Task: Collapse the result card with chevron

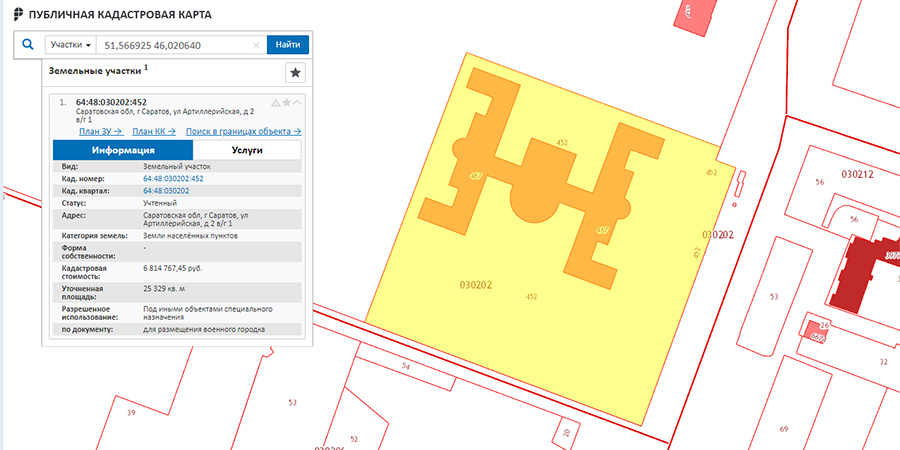Action: (297, 102)
